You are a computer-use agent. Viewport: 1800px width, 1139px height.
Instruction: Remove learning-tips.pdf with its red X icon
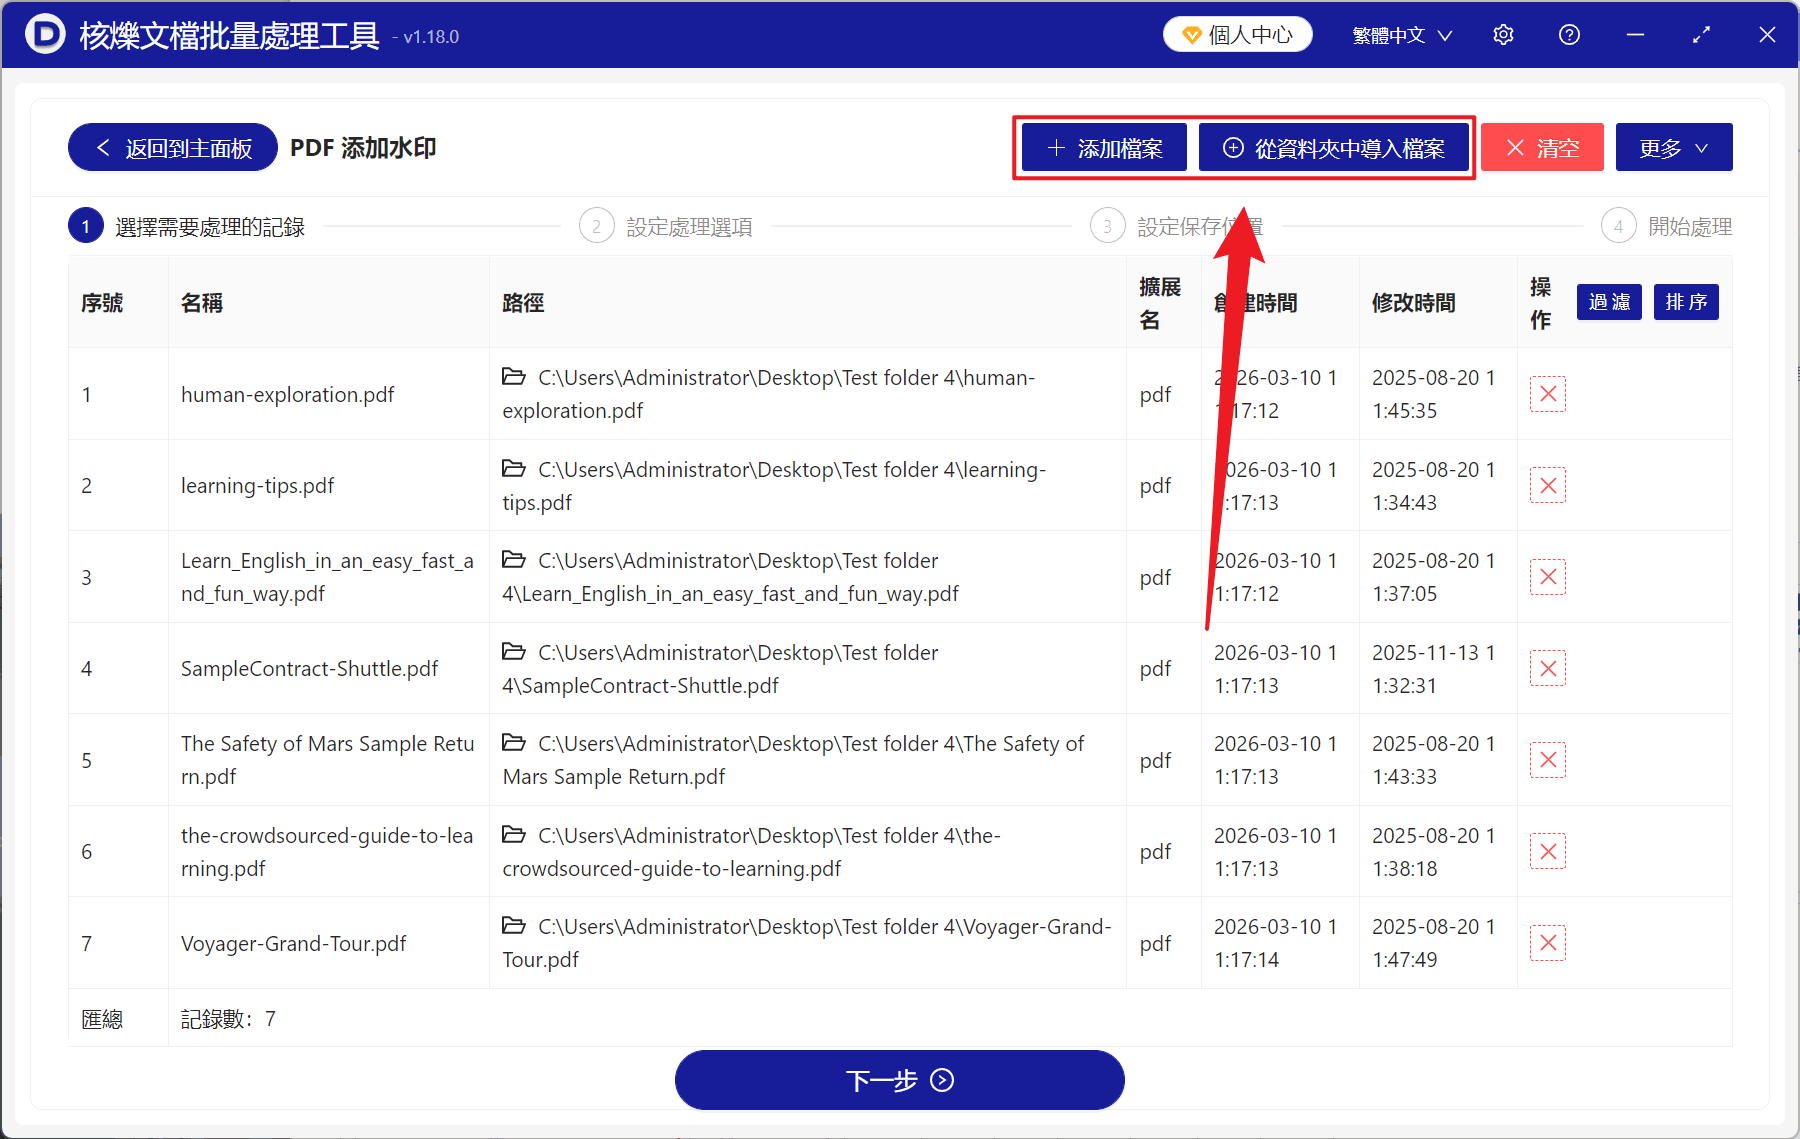point(1547,485)
